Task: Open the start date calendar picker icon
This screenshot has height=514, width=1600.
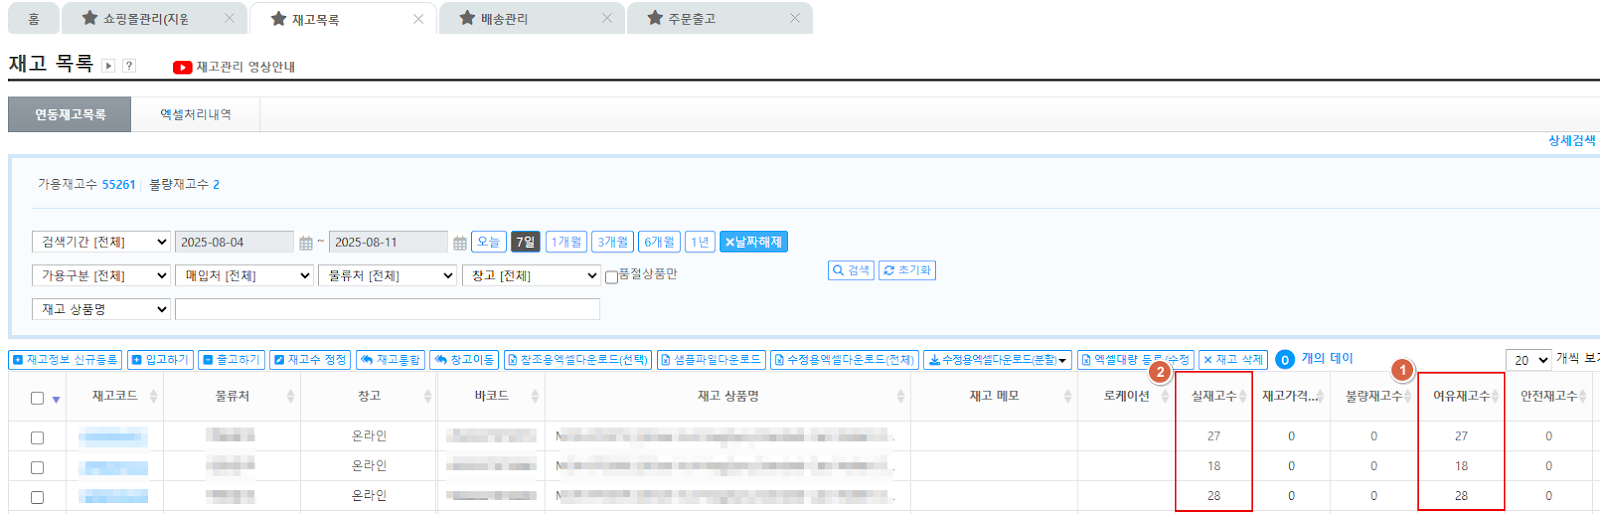Action: click(x=306, y=243)
